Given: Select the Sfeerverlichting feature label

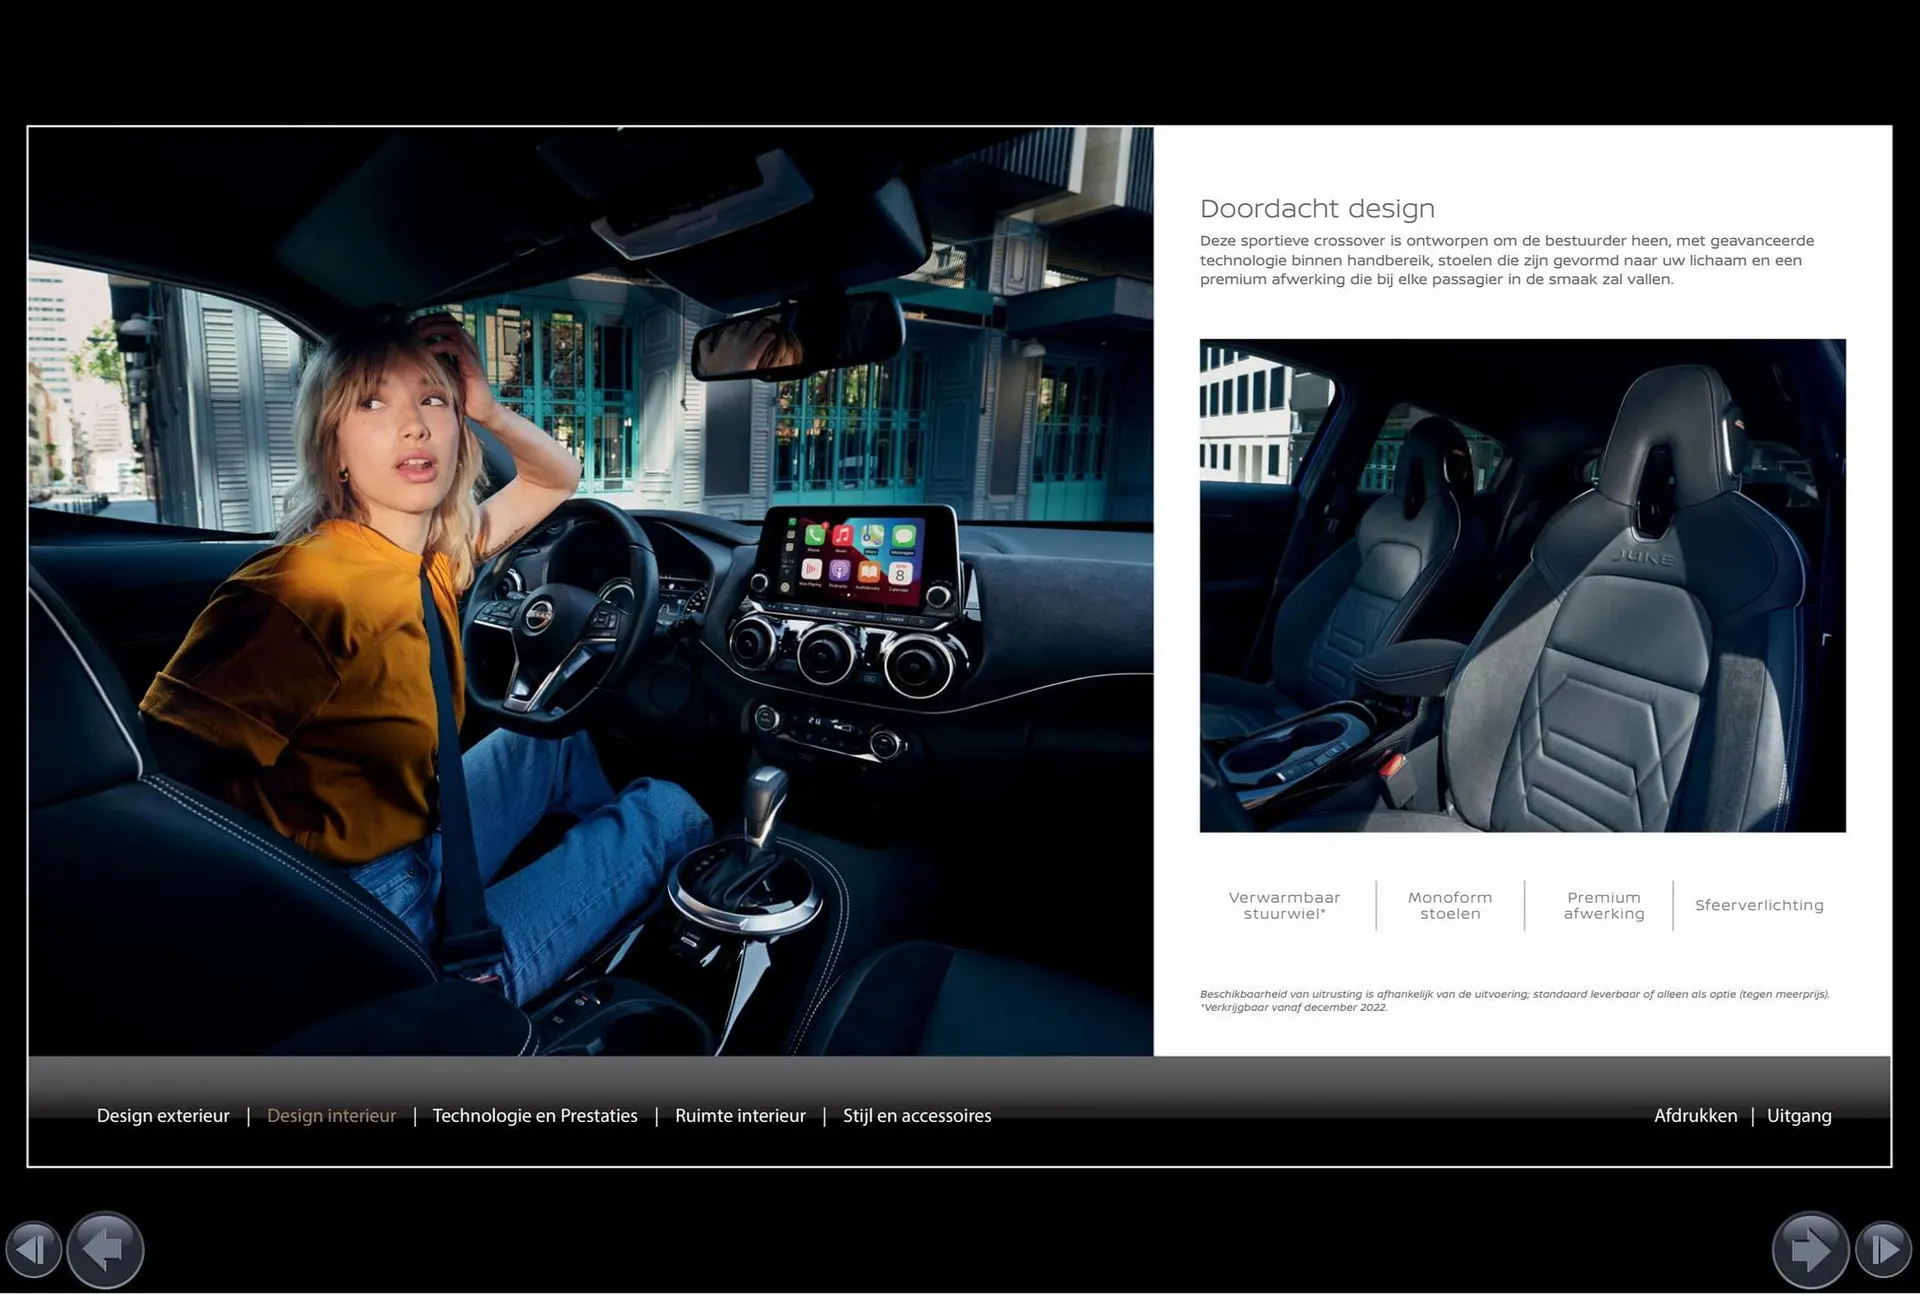Looking at the screenshot, I should pos(1759,905).
